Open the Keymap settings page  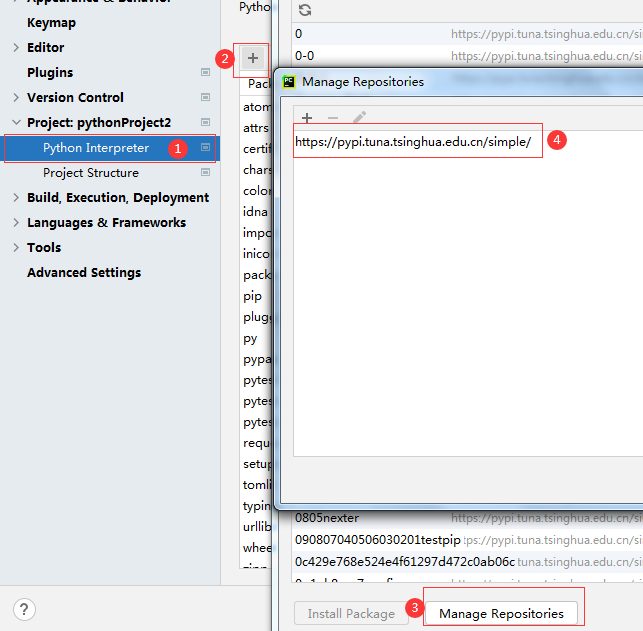click(51, 23)
